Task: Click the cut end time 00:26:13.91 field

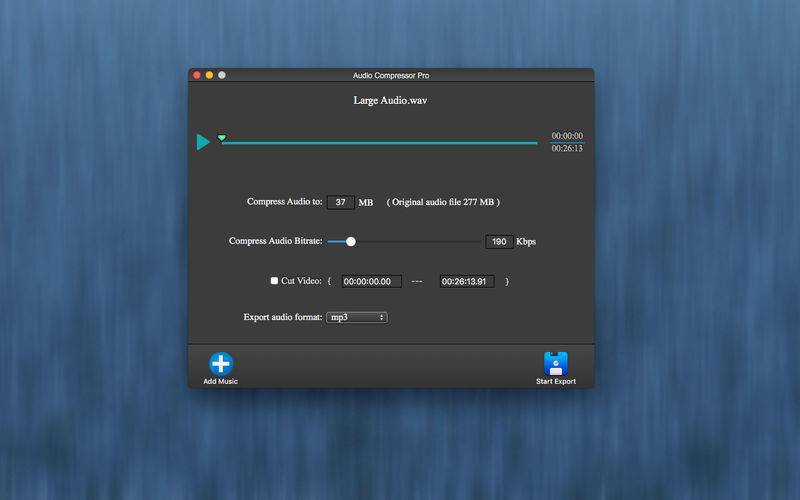Action: coord(467,281)
